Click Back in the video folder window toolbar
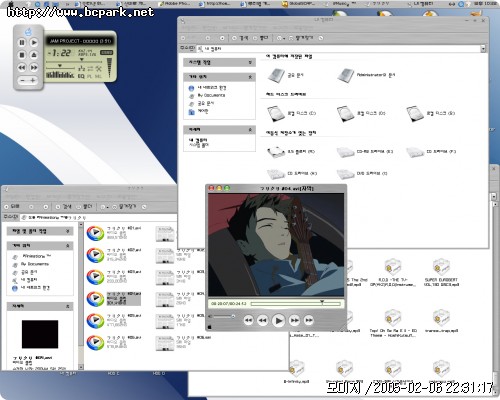 click(x=12, y=207)
